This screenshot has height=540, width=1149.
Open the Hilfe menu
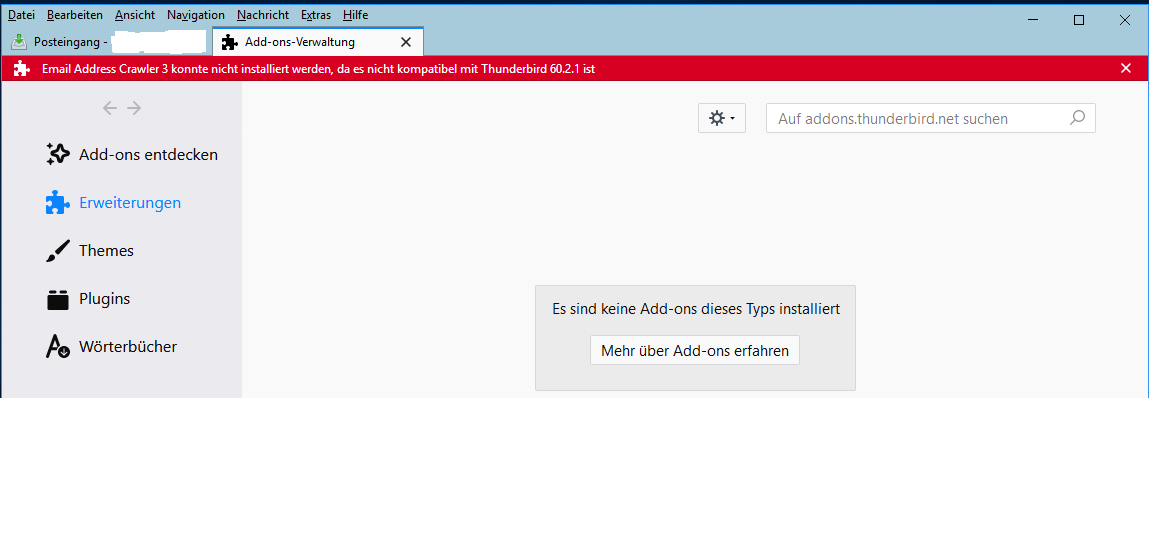click(x=355, y=15)
